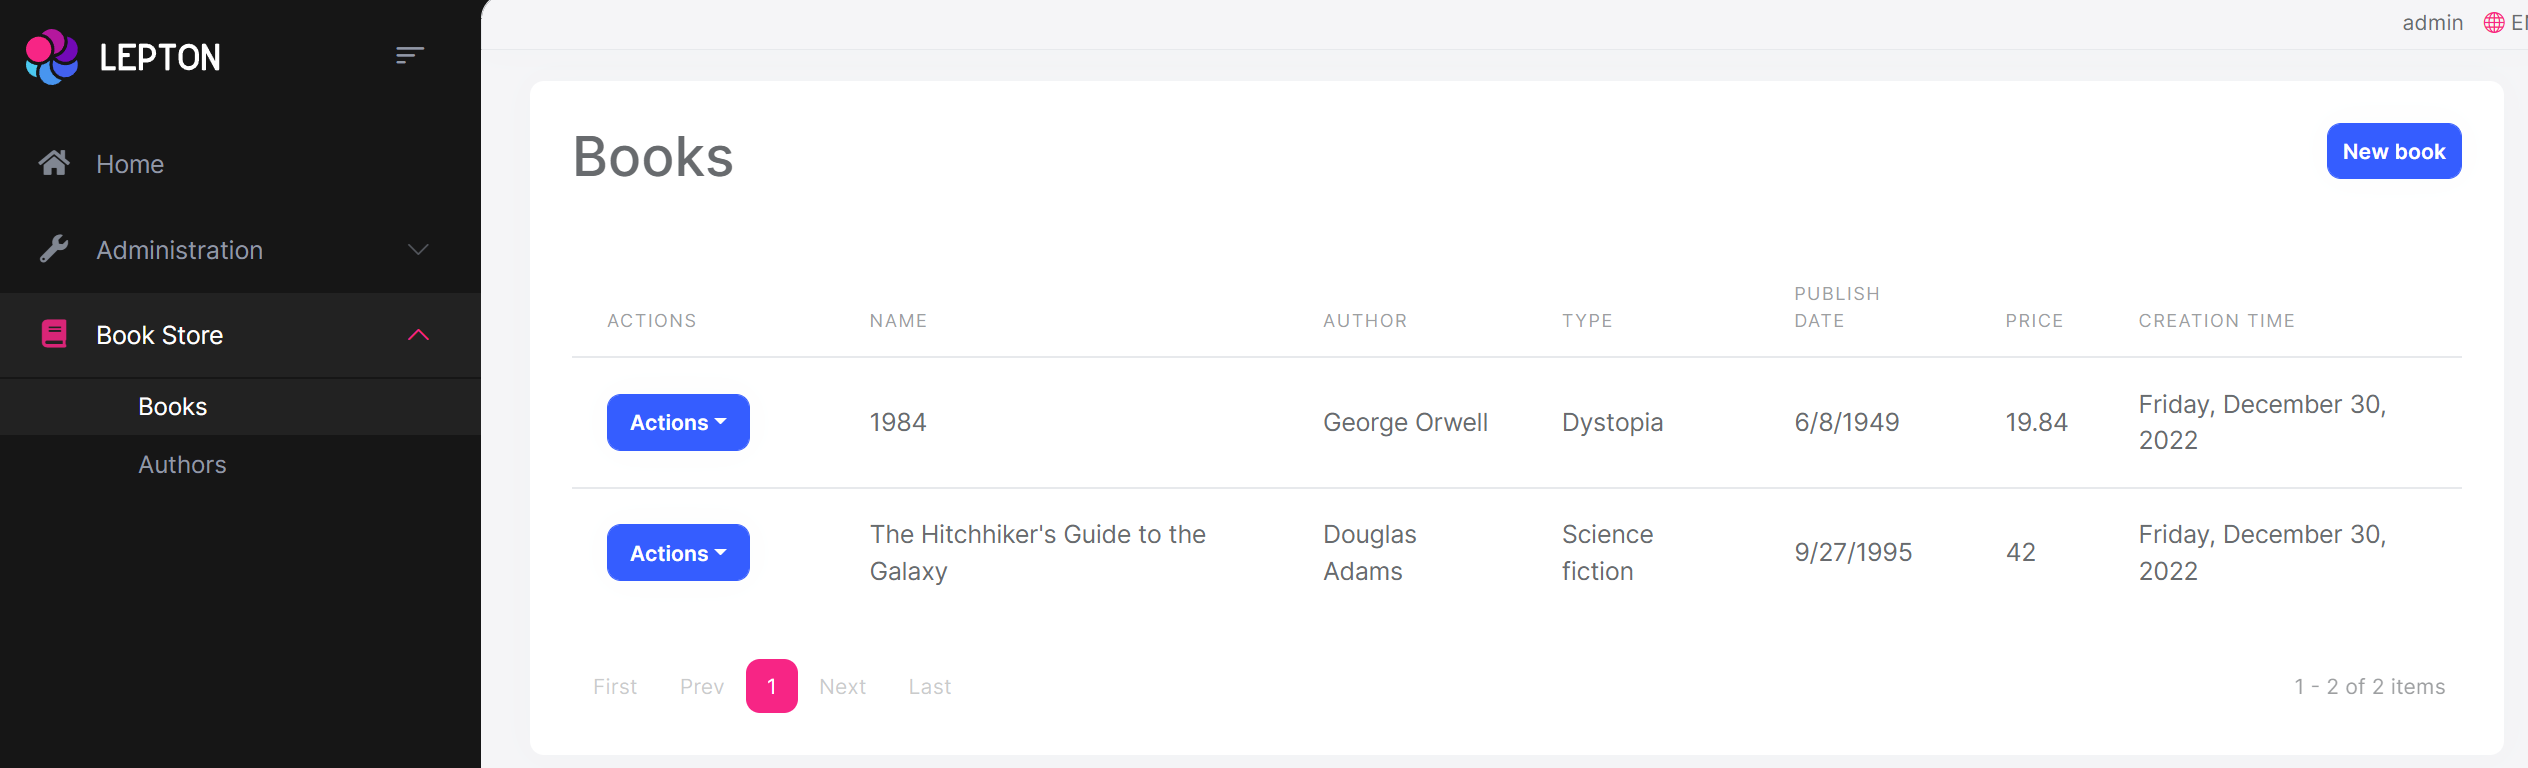Image resolution: width=2528 pixels, height=768 pixels.
Task: Go to pagination page 1
Action: tap(771, 686)
